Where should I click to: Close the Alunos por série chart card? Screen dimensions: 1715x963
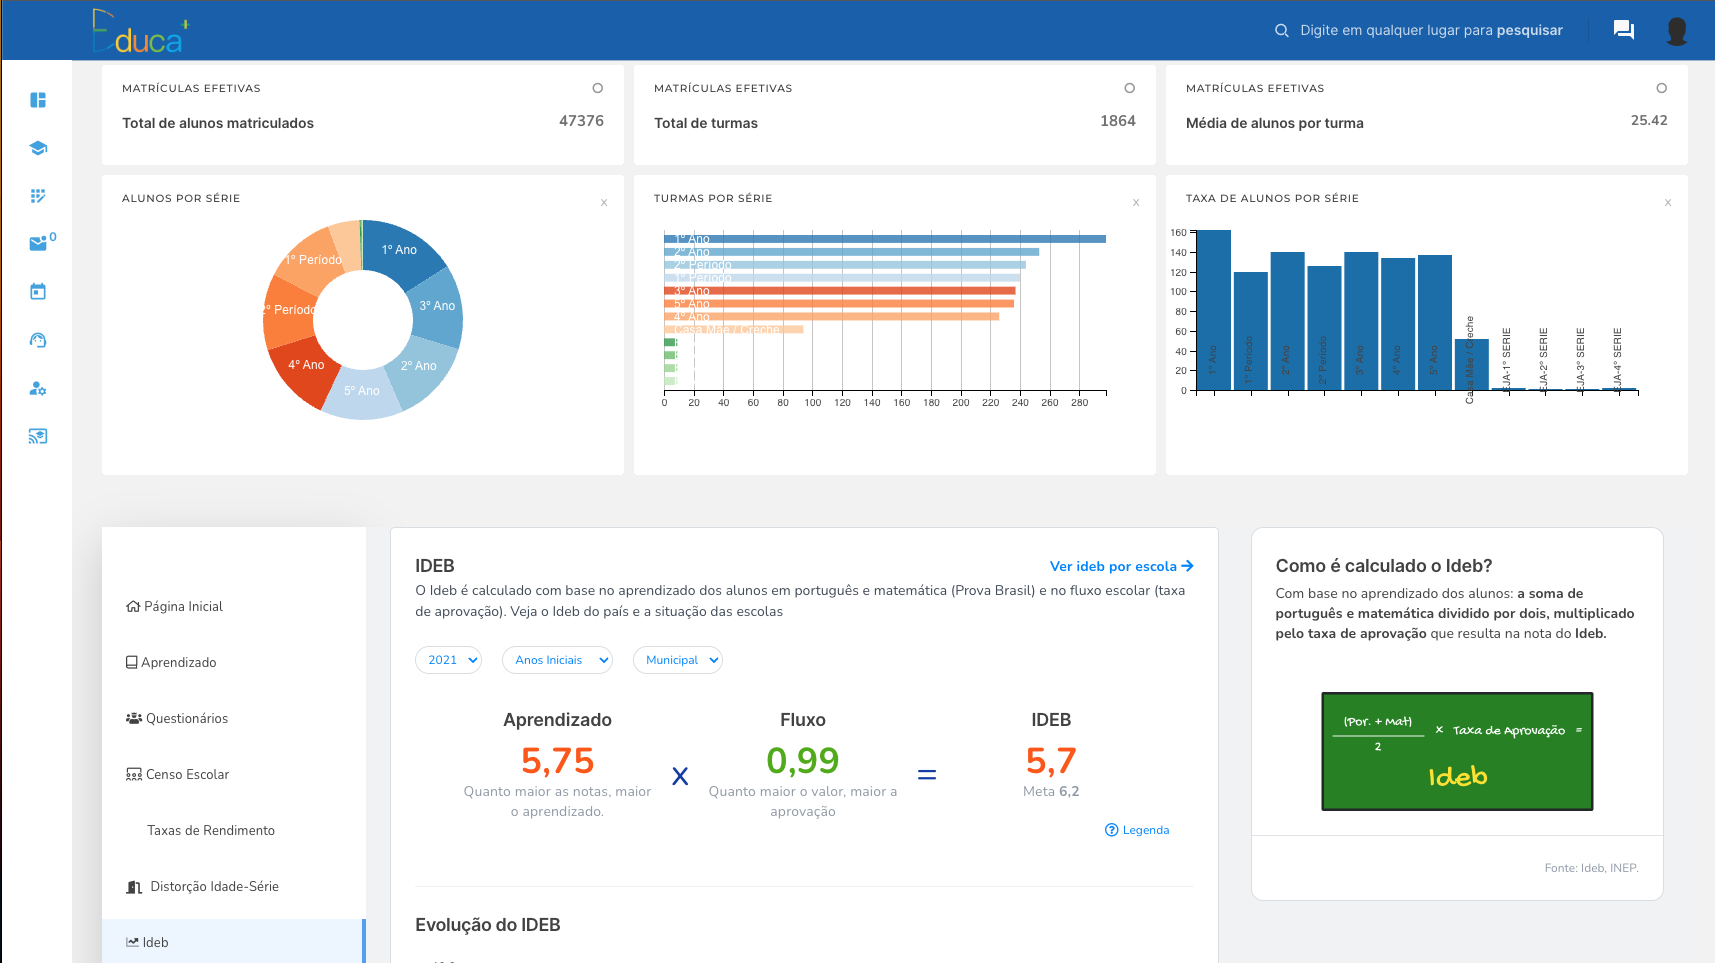click(x=604, y=203)
